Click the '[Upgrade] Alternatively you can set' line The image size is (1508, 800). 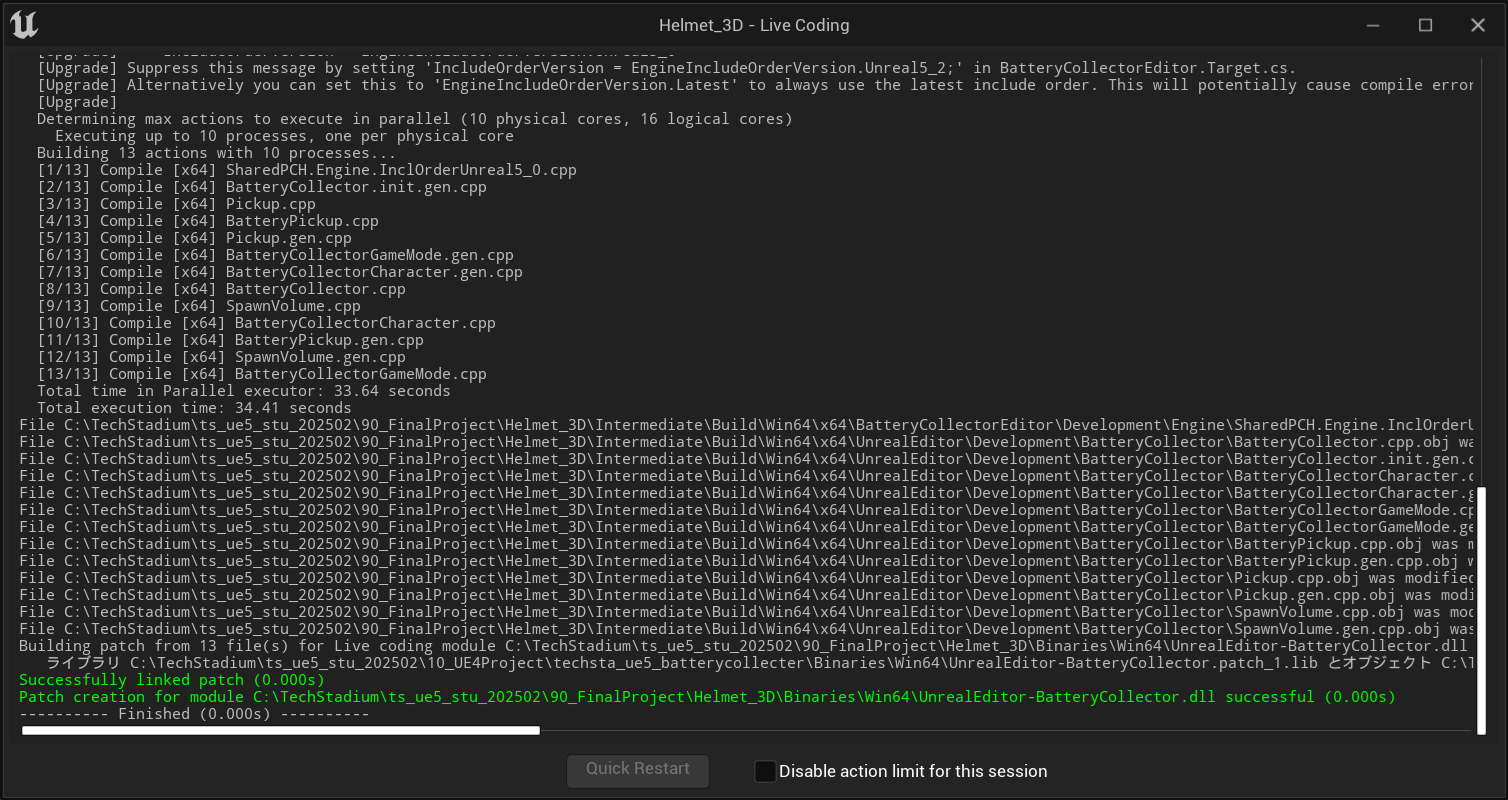tap(755, 85)
